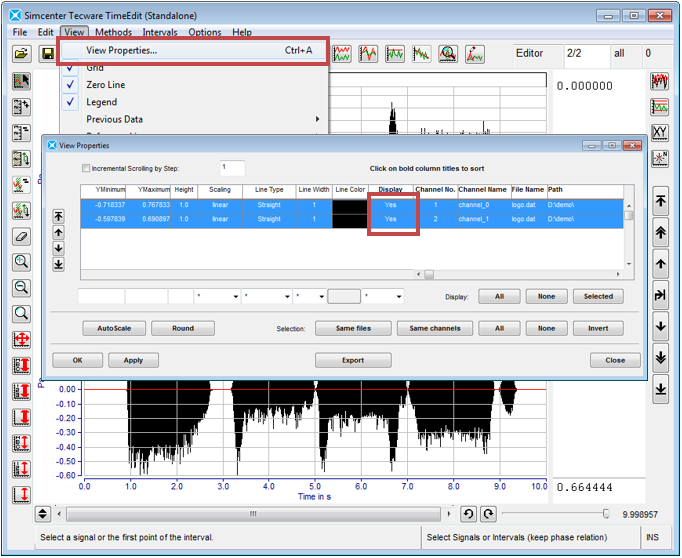
Task: Click Apply in View Properties
Action: click(133, 360)
